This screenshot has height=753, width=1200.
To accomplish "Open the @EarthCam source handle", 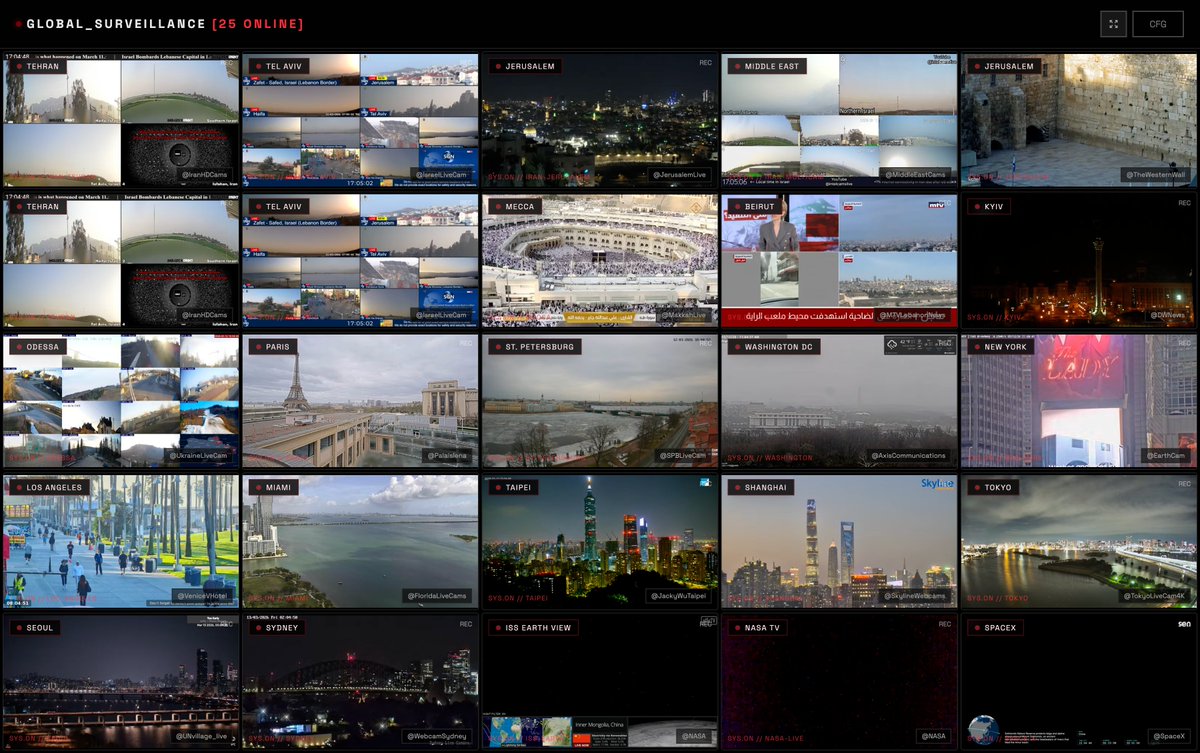I will [1166, 455].
